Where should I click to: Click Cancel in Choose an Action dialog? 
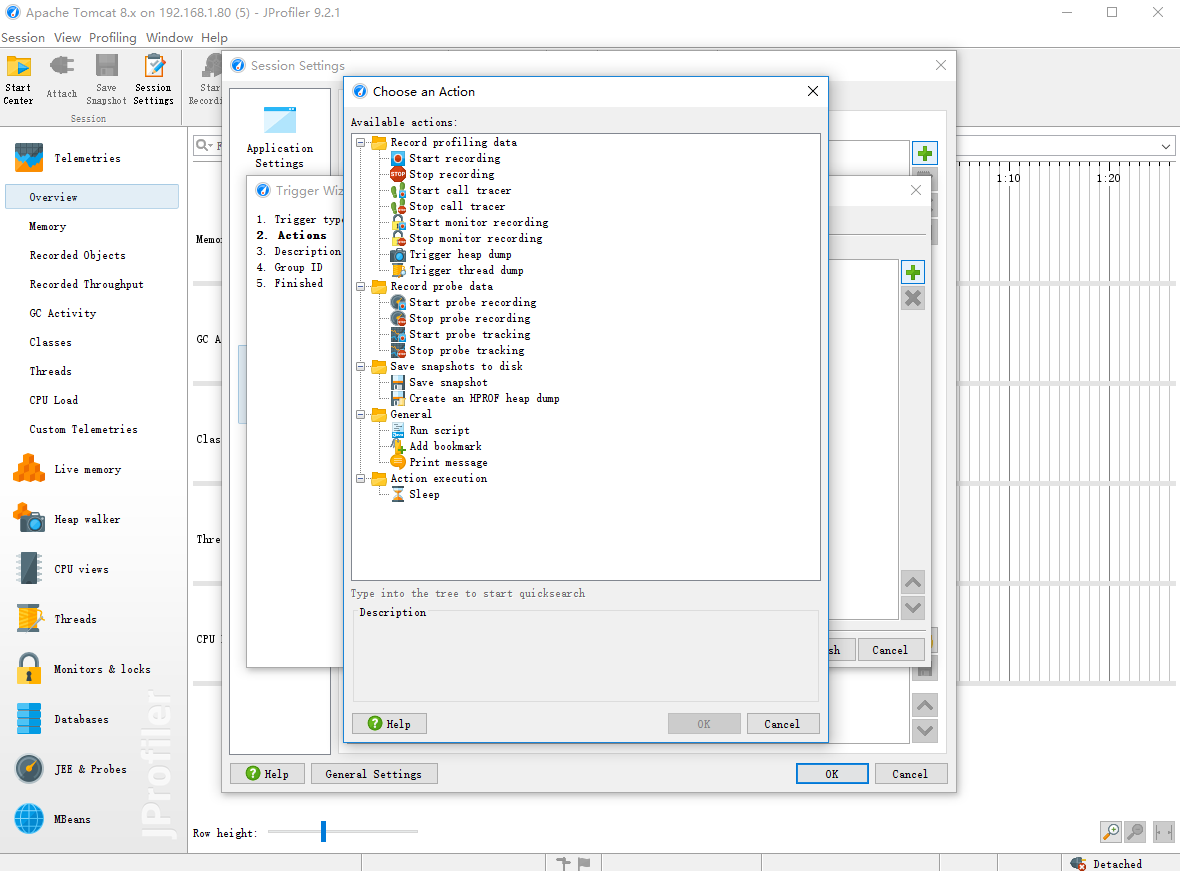pyautogui.click(x=783, y=723)
